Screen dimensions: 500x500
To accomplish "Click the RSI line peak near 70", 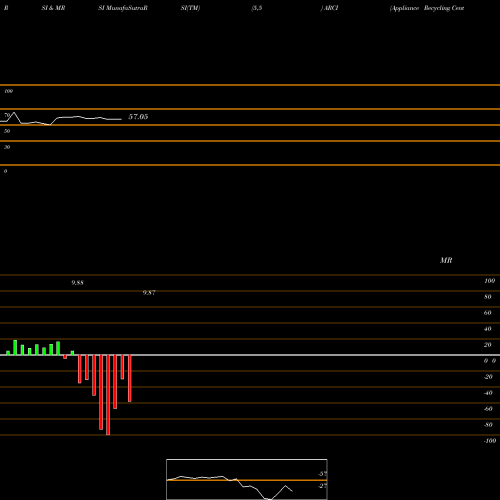I will [x=14, y=113].
